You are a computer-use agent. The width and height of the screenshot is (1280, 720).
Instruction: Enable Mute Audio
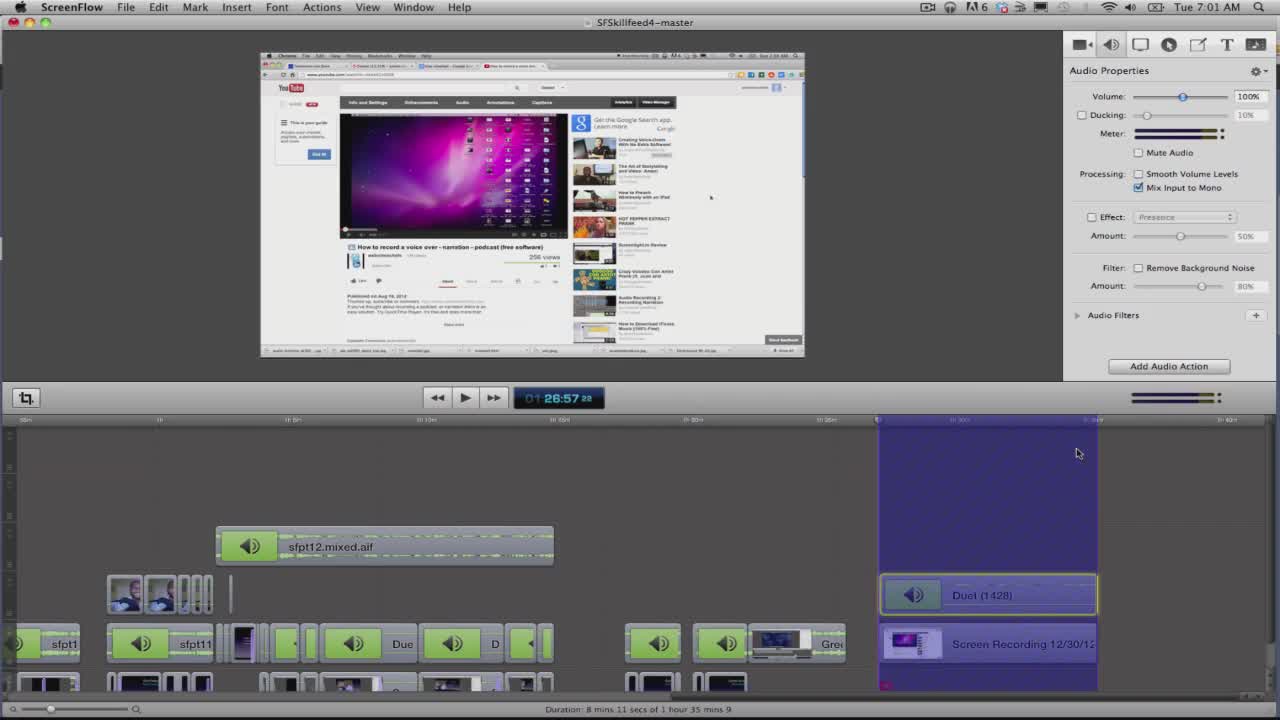pyautogui.click(x=1138, y=153)
